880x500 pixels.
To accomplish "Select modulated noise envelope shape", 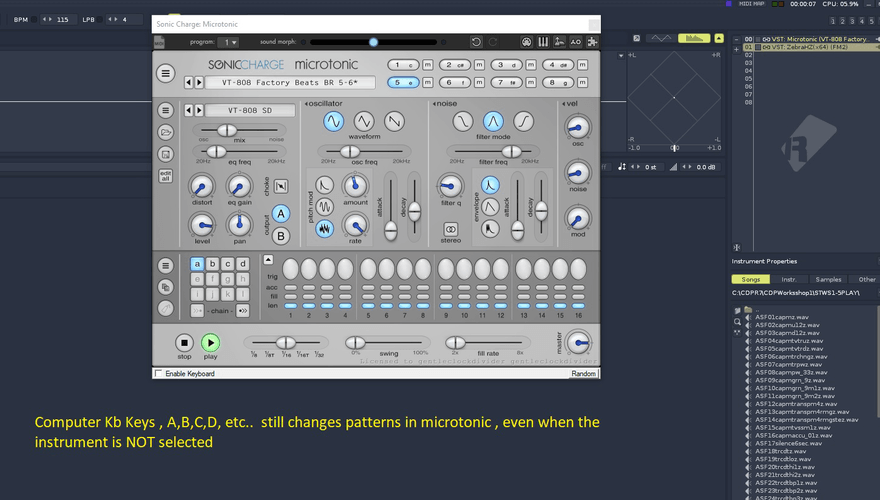I will pos(490,228).
